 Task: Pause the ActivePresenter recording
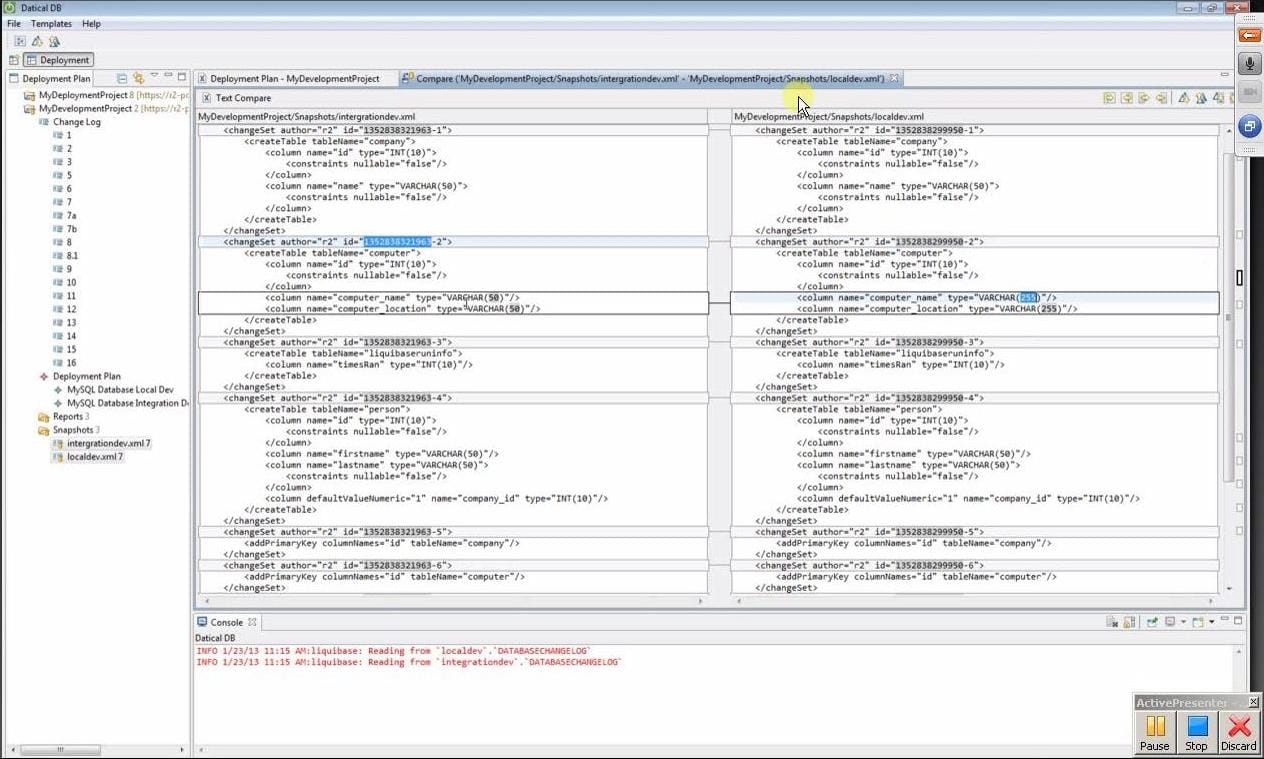pos(1156,732)
